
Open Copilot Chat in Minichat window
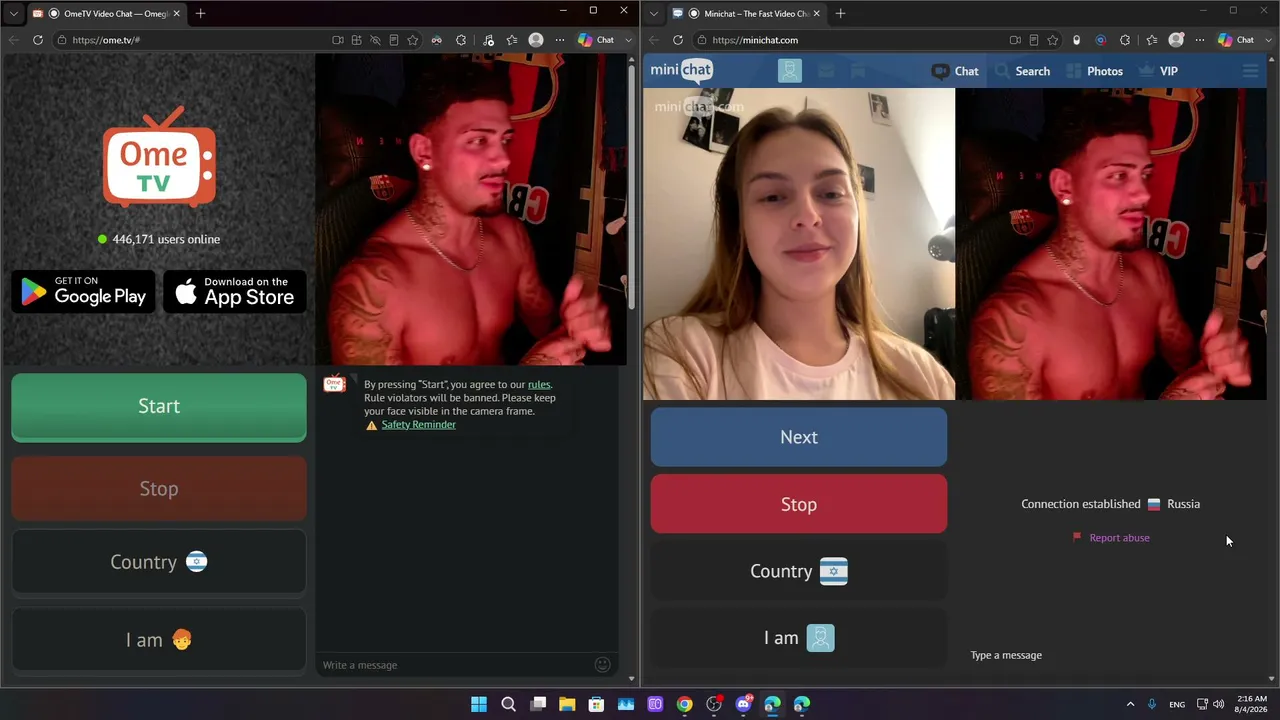(1236, 40)
